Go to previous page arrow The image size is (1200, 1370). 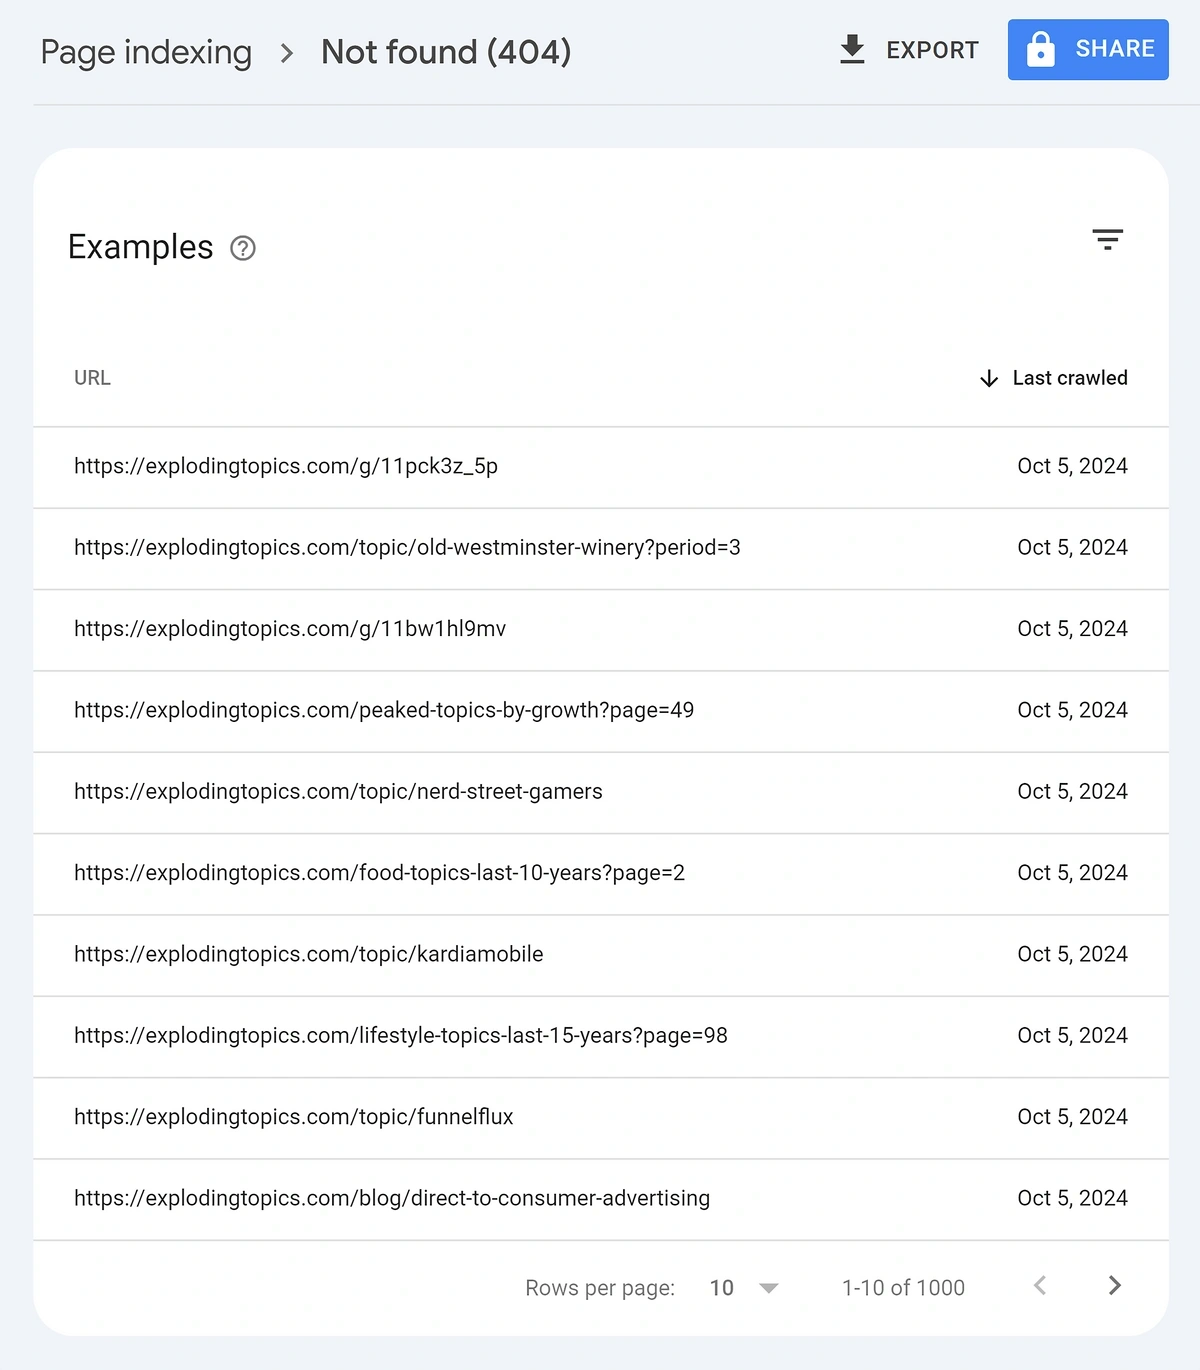tap(1040, 1286)
